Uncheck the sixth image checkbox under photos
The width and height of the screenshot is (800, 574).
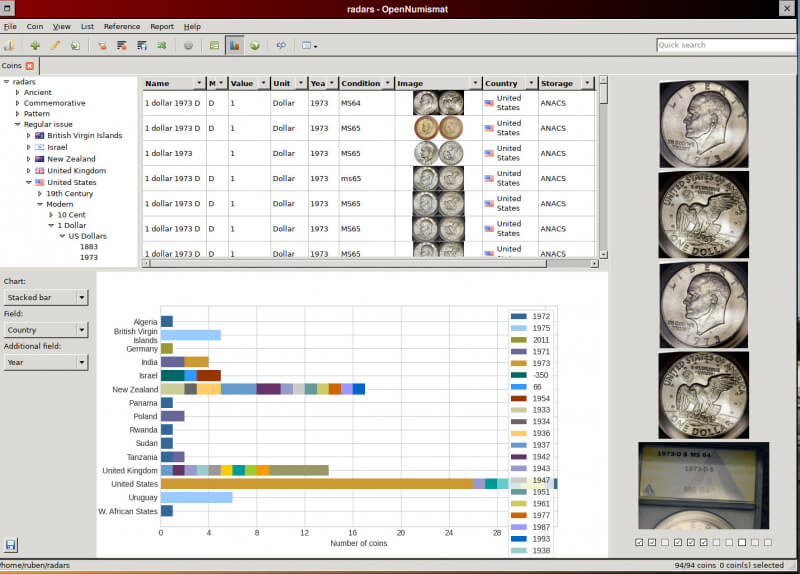tap(704, 542)
